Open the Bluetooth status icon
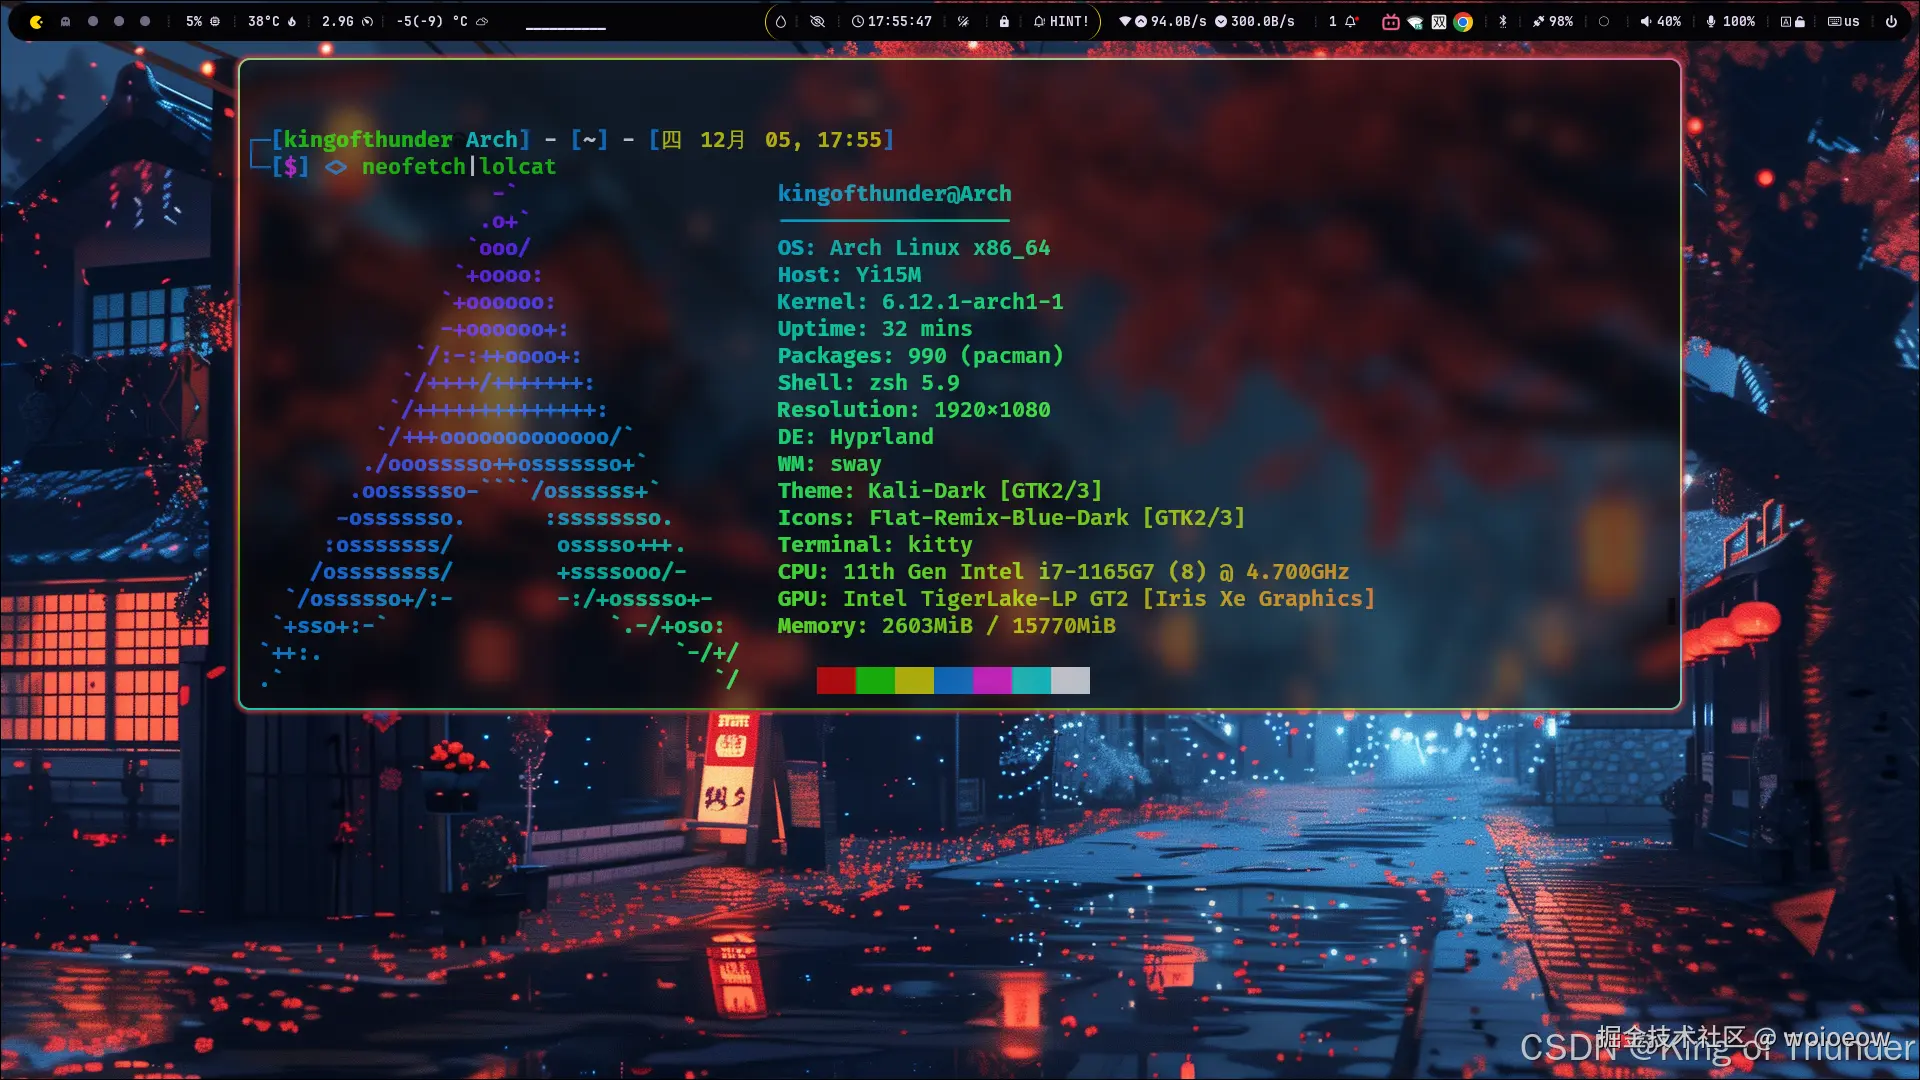Image resolution: width=1920 pixels, height=1080 pixels. [1502, 21]
